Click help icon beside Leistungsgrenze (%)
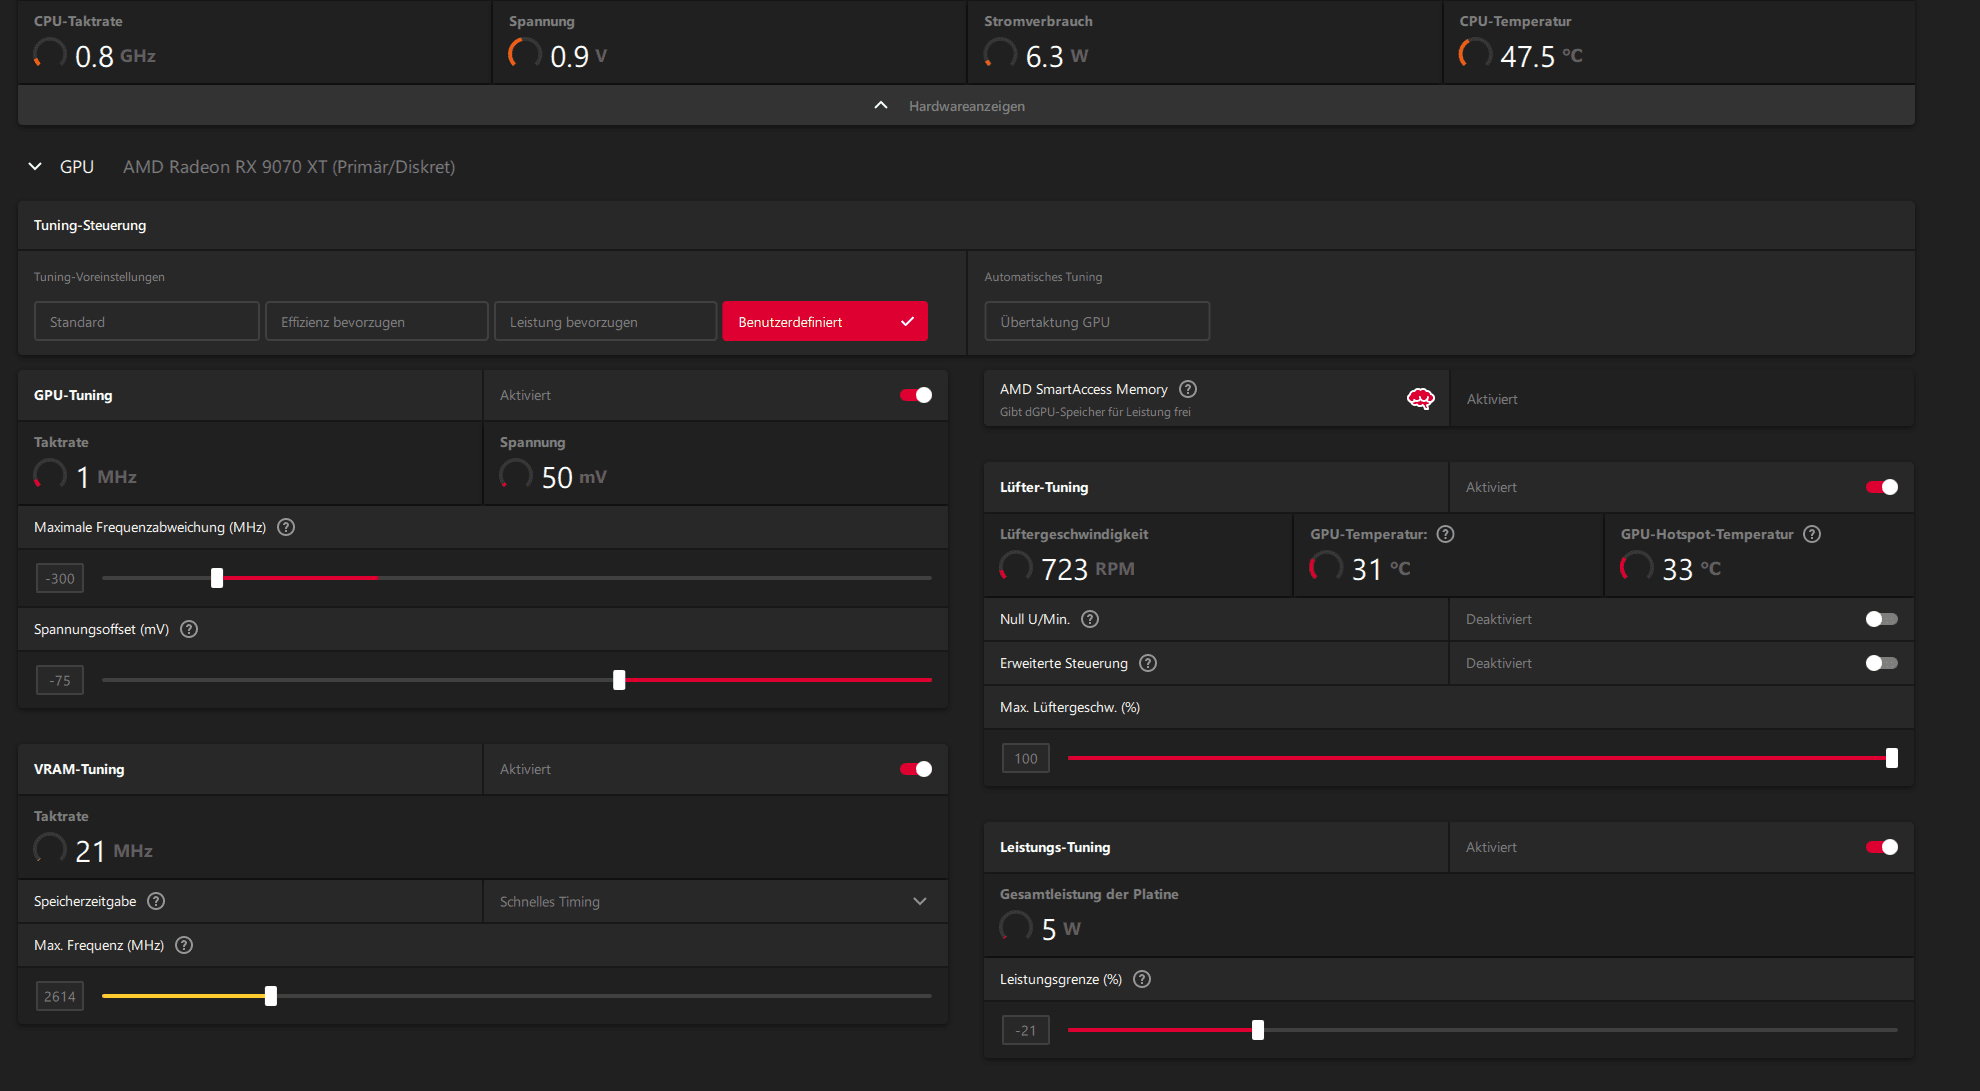The width and height of the screenshot is (1980, 1091). click(1142, 979)
